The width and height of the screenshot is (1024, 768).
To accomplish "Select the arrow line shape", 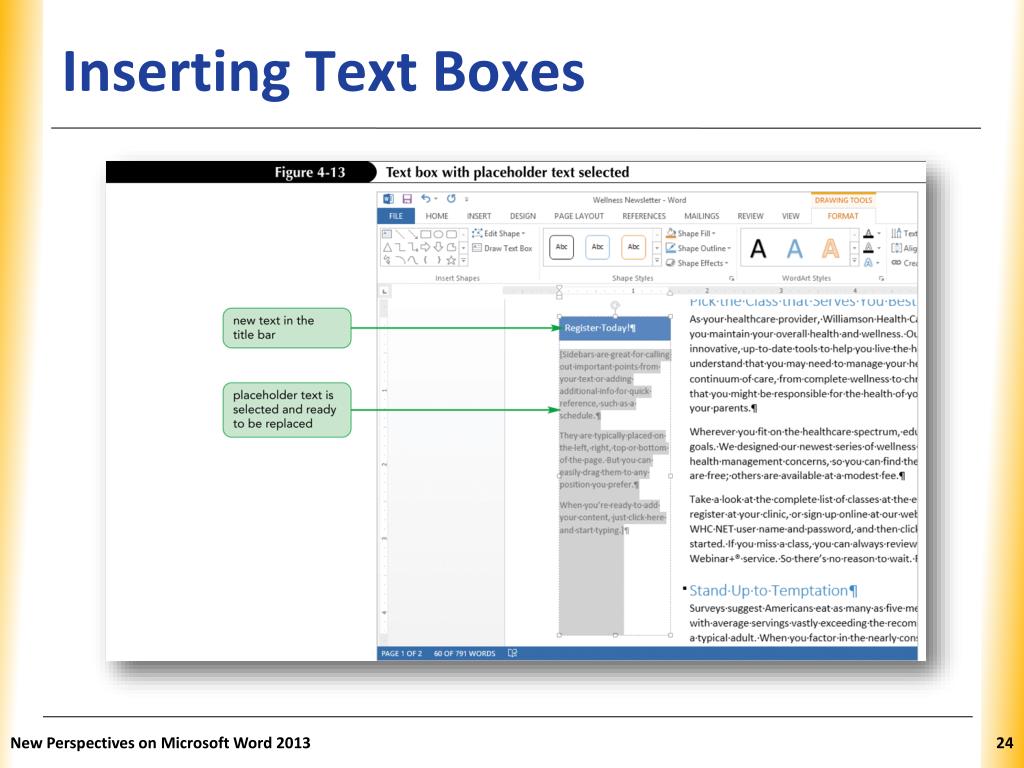I will (x=413, y=234).
